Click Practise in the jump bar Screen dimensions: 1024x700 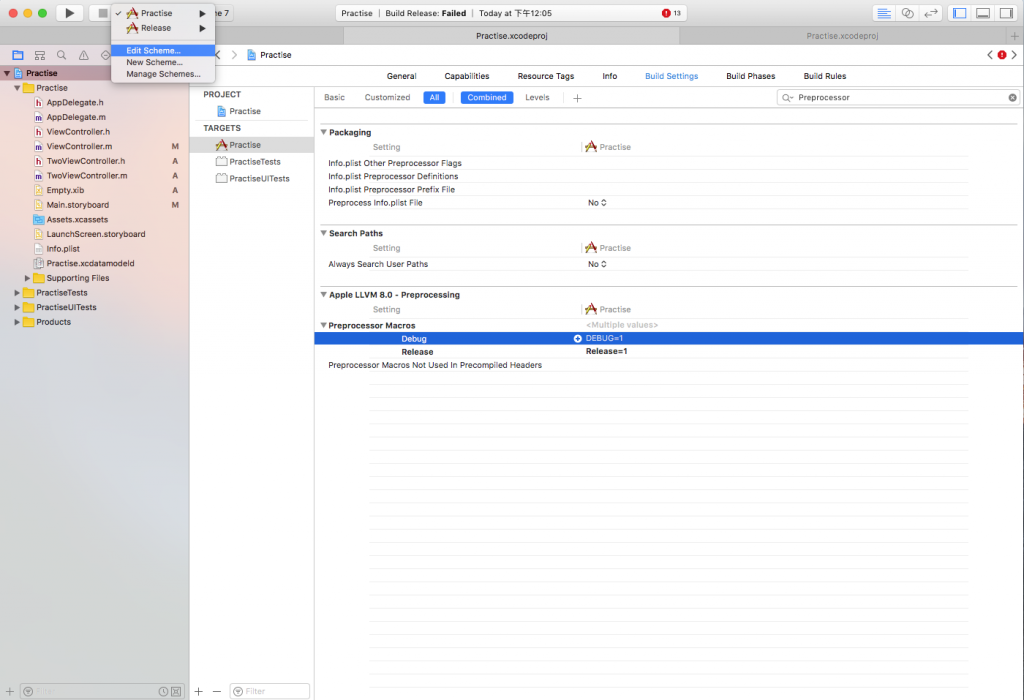[x=269, y=55]
